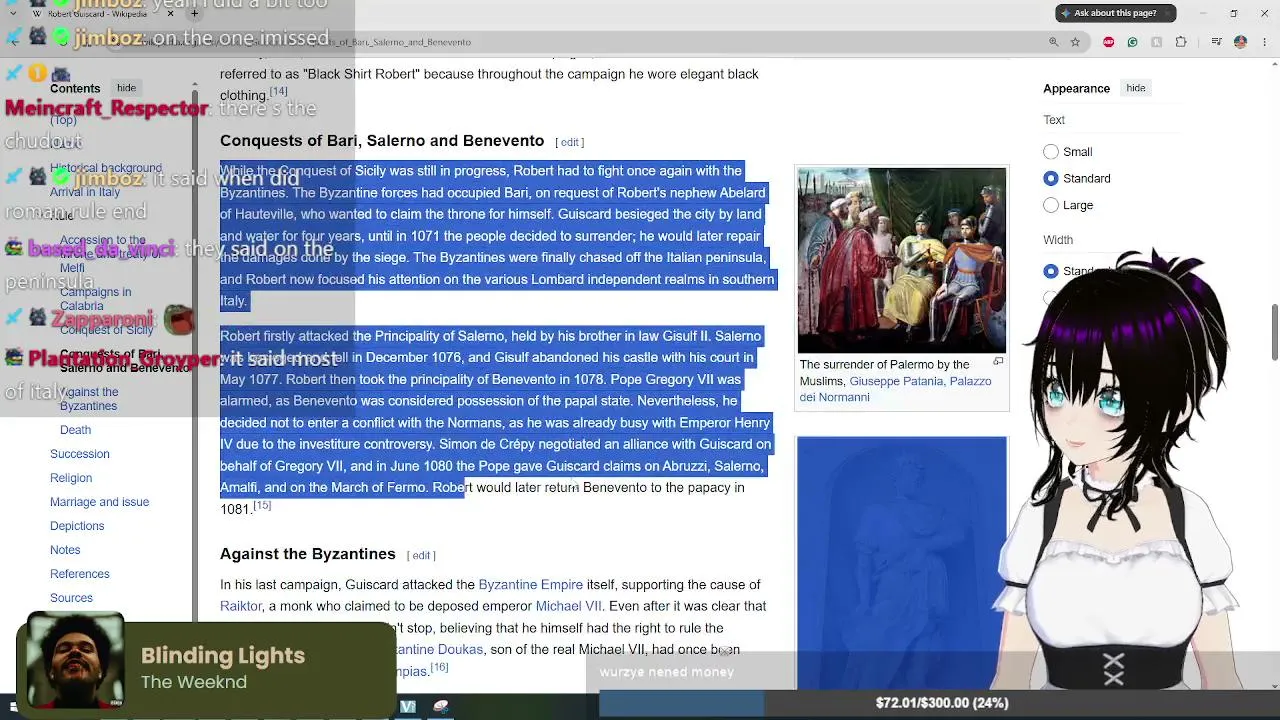Click the Gemini sparkle icon in 'Ask about this page?'

pos(1066,13)
